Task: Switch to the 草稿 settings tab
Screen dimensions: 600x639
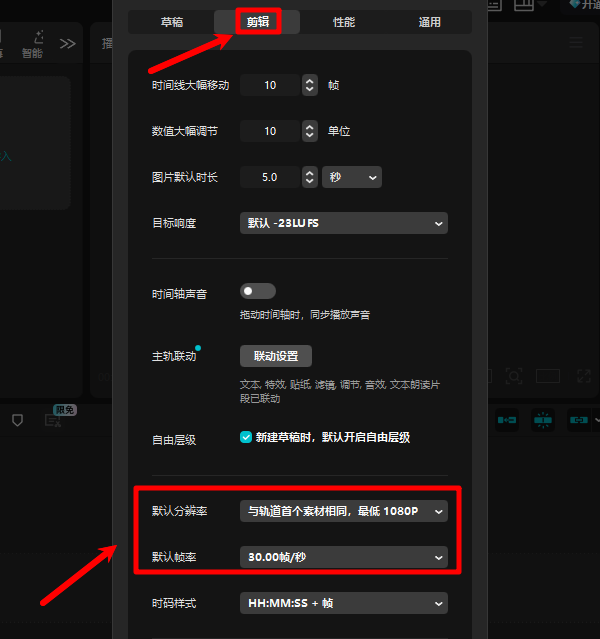Action: 171,22
